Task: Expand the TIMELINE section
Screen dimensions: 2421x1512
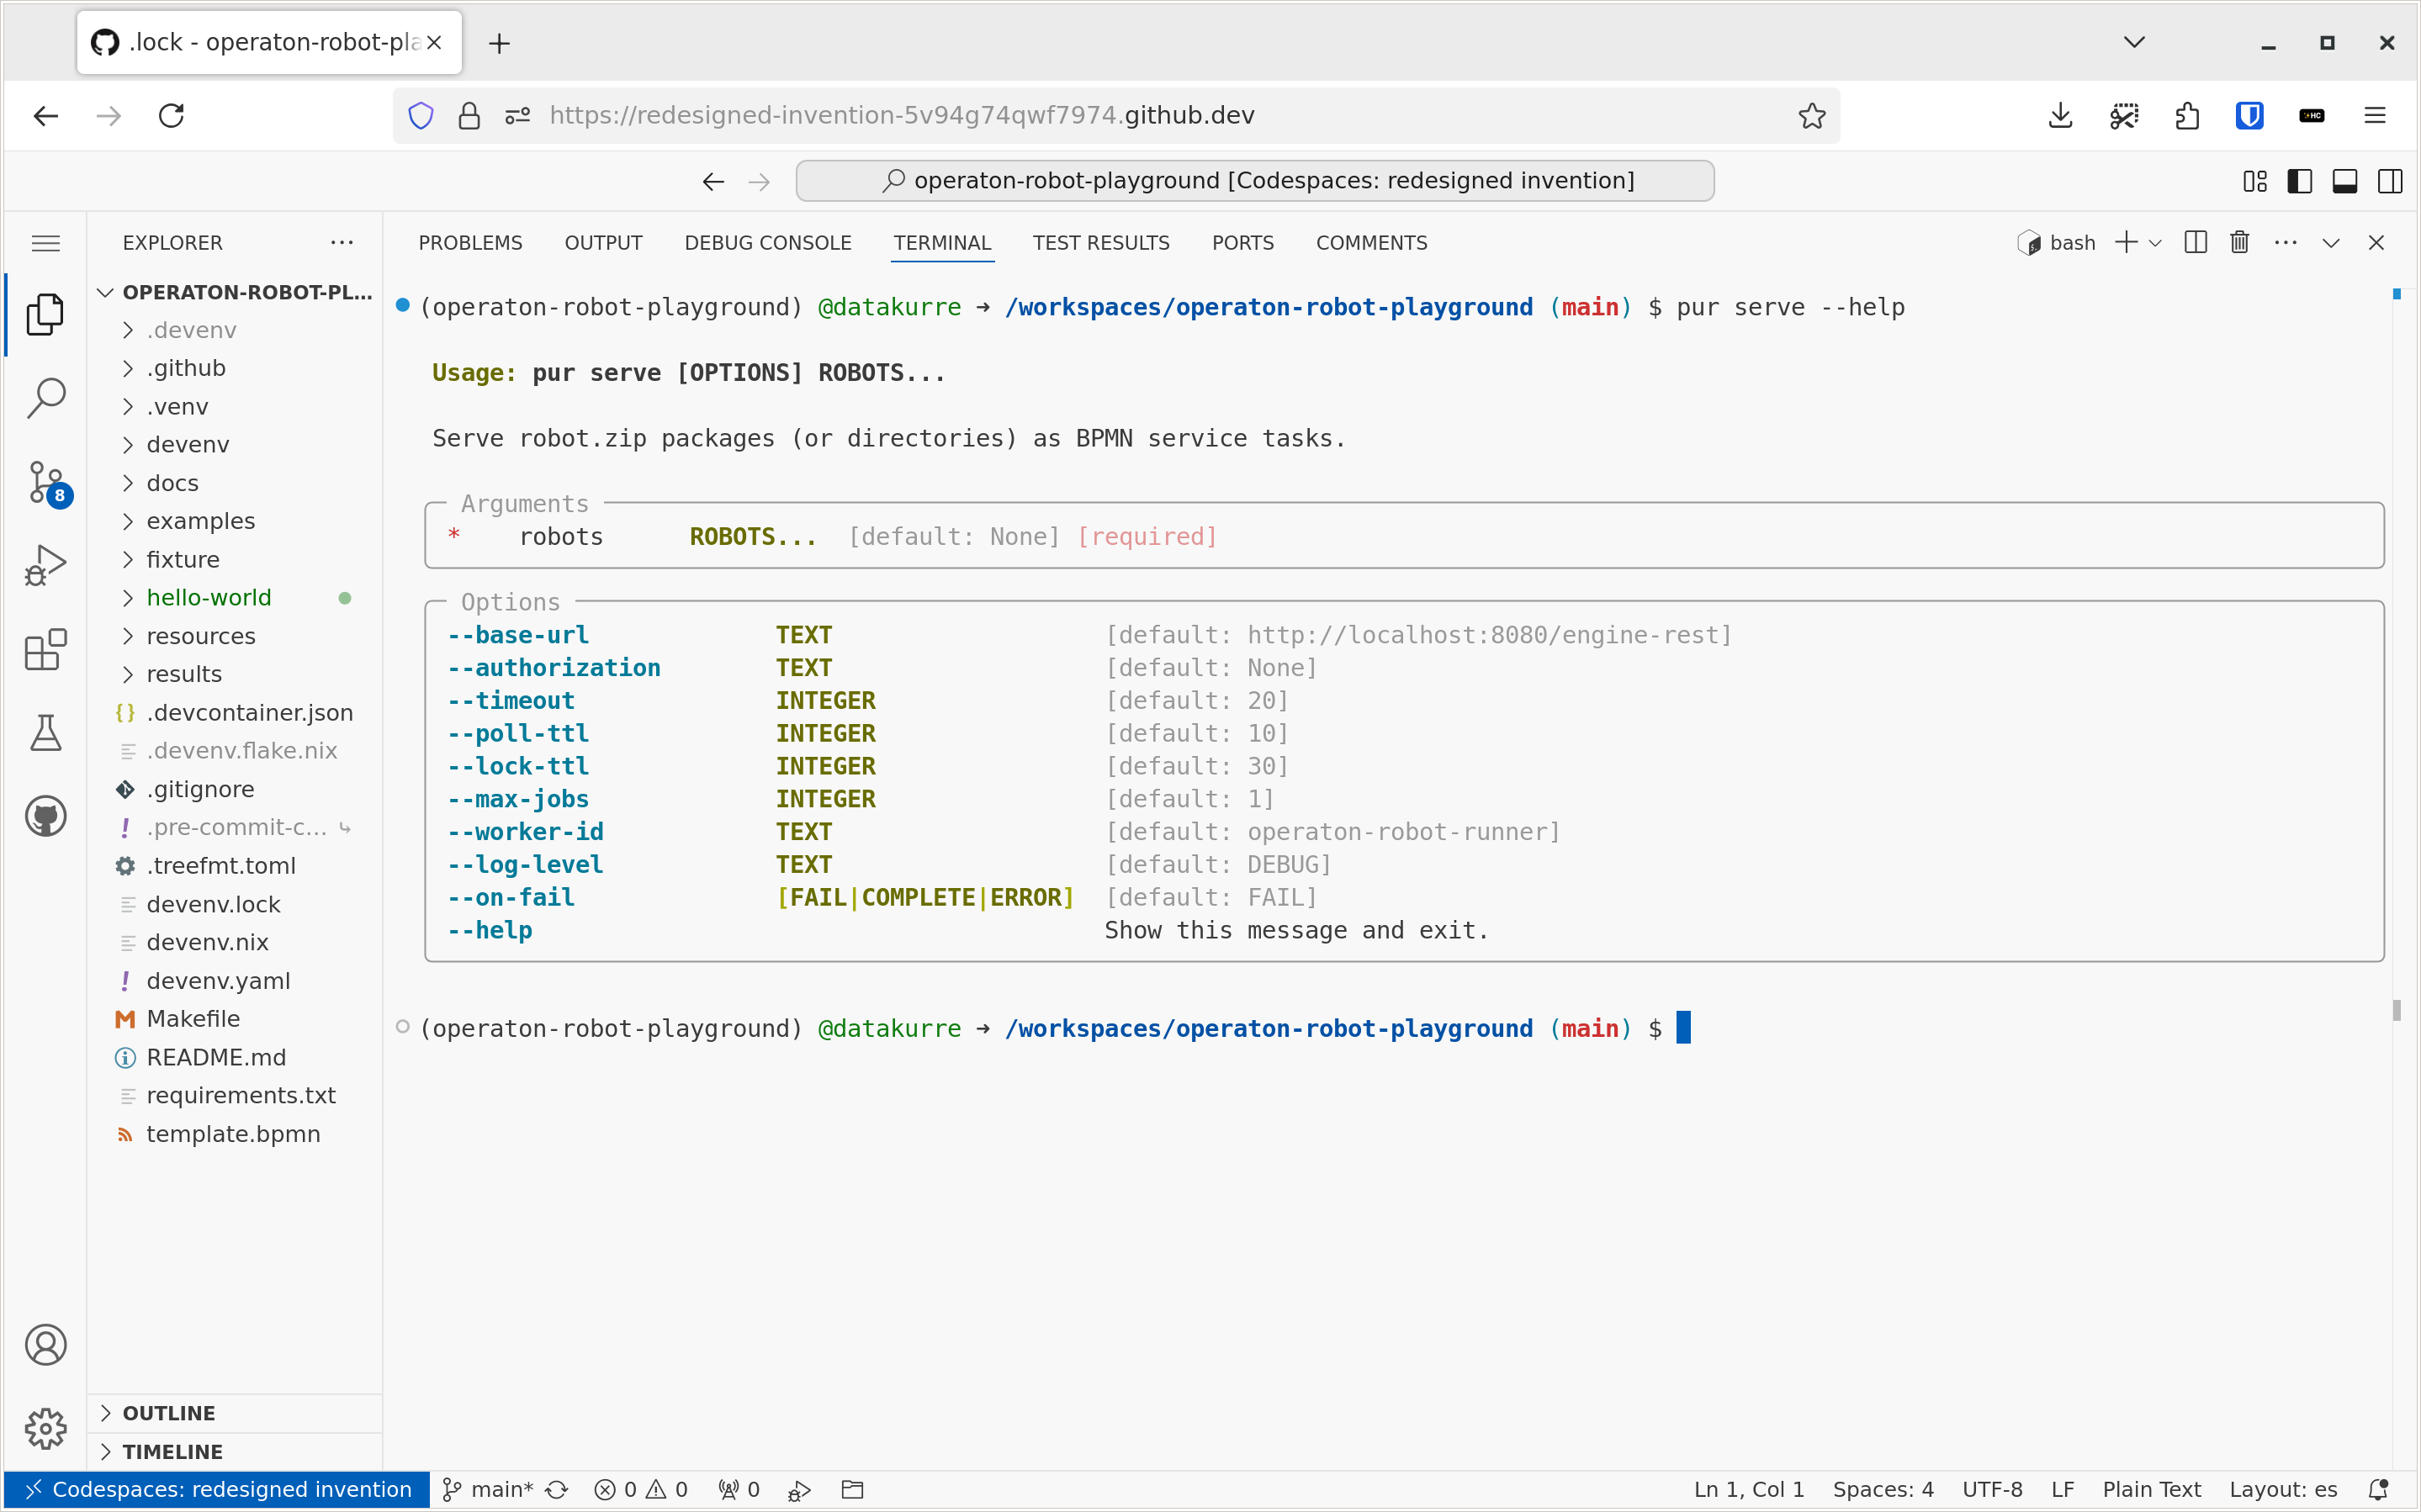Action: (235, 1452)
